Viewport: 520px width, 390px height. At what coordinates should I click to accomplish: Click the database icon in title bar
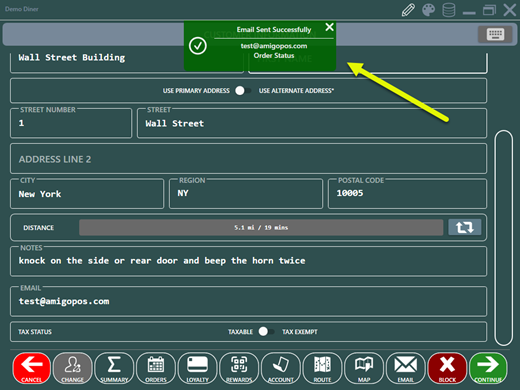click(449, 10)
